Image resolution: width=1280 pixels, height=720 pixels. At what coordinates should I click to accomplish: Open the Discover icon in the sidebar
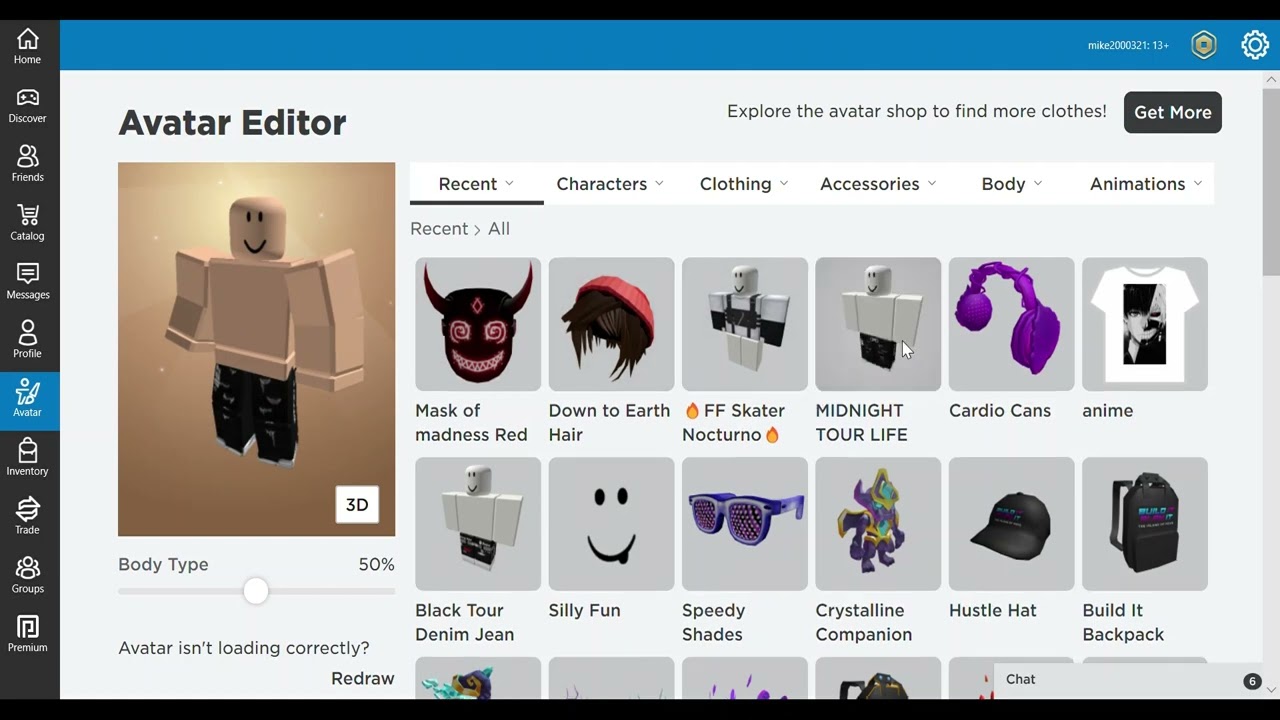pyautogui.click(x=28, y=105)
